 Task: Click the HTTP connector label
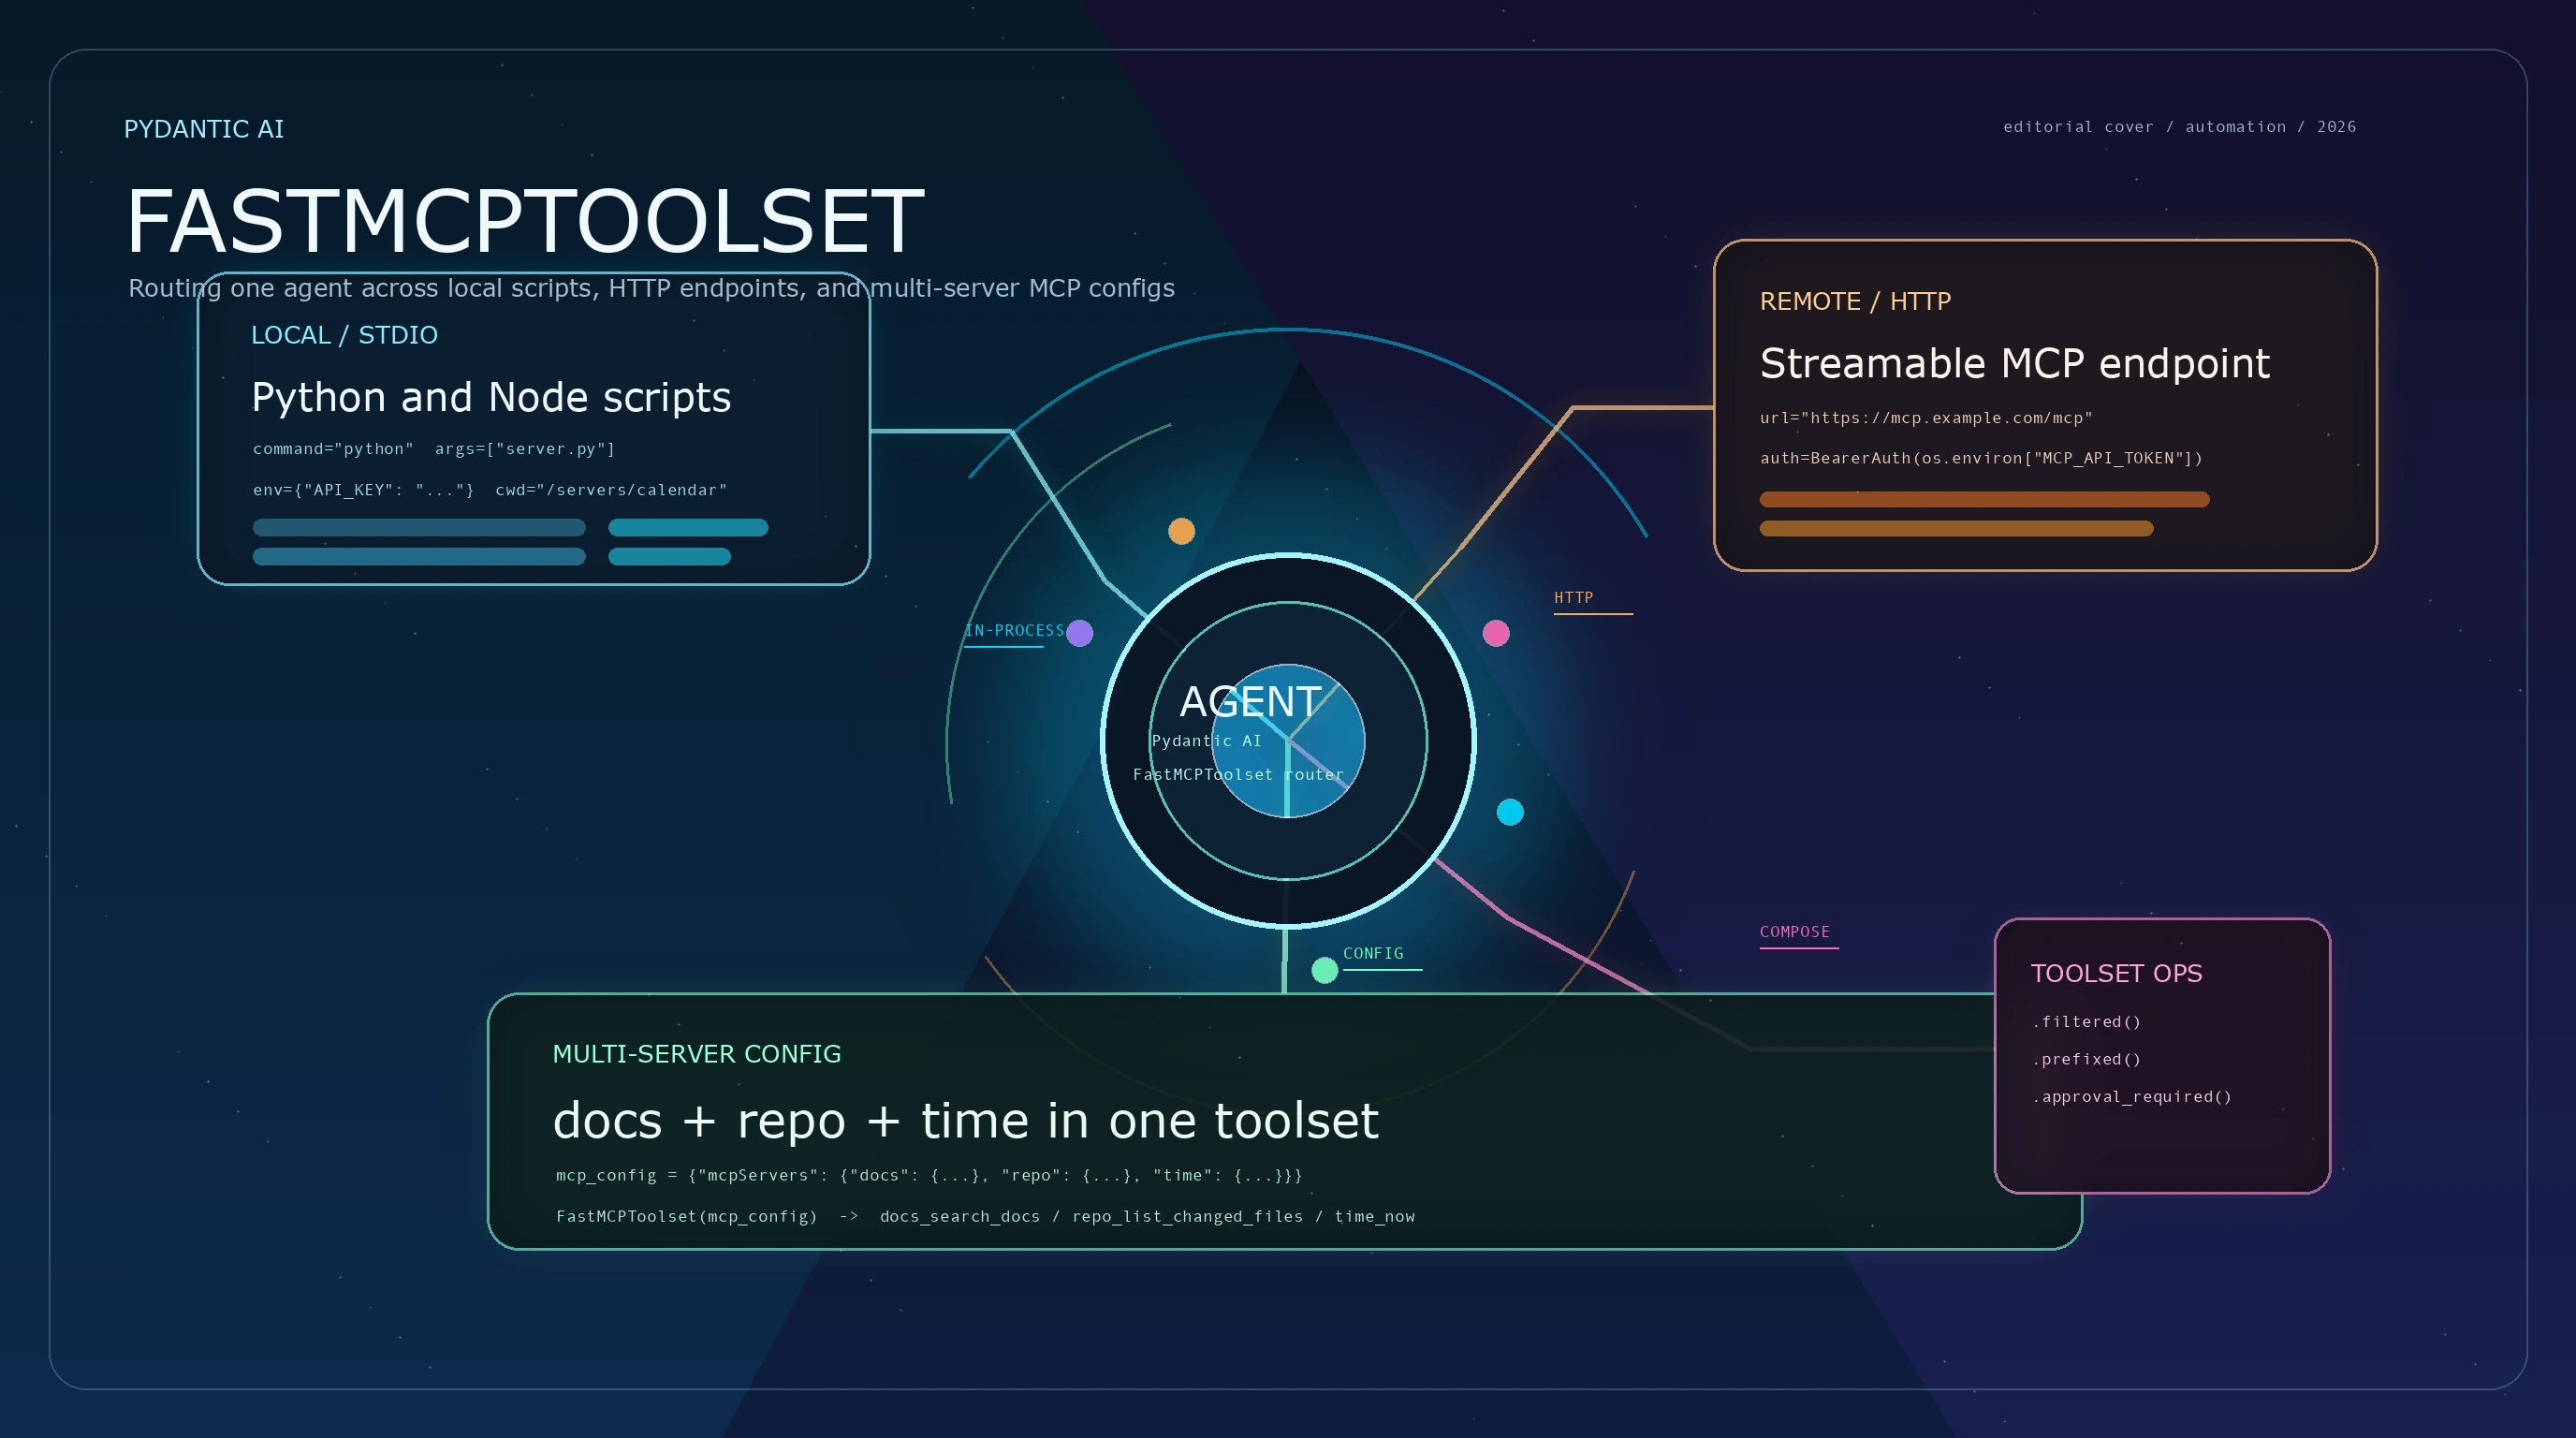[1573, 598]
